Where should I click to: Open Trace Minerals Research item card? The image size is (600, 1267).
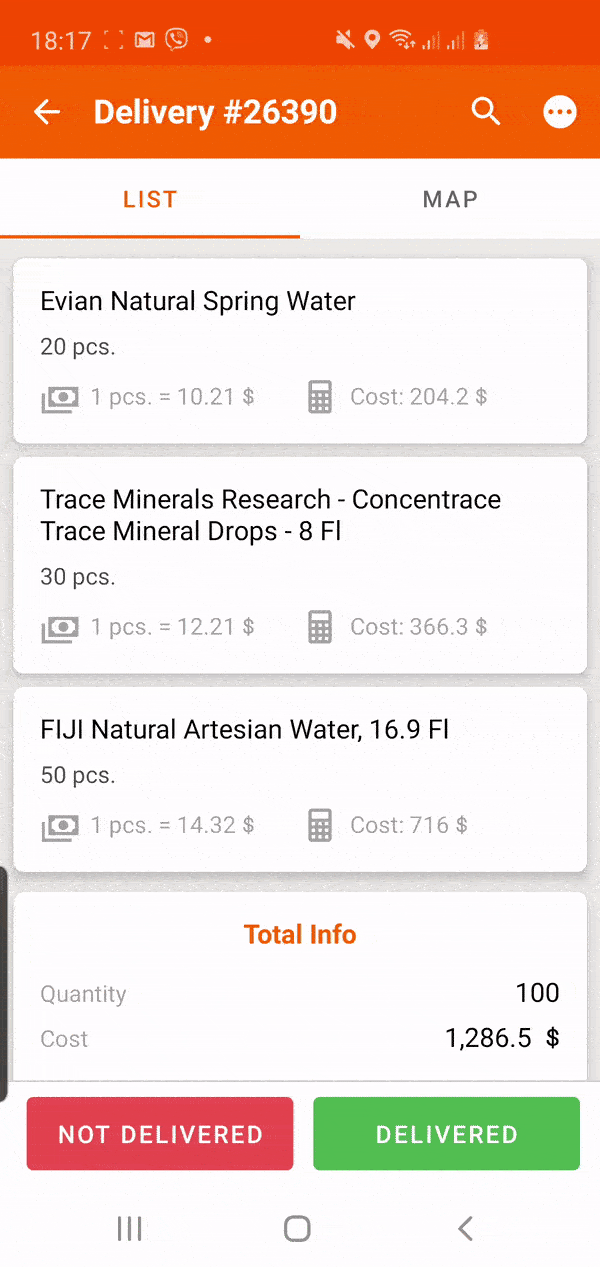click(300, 565)
